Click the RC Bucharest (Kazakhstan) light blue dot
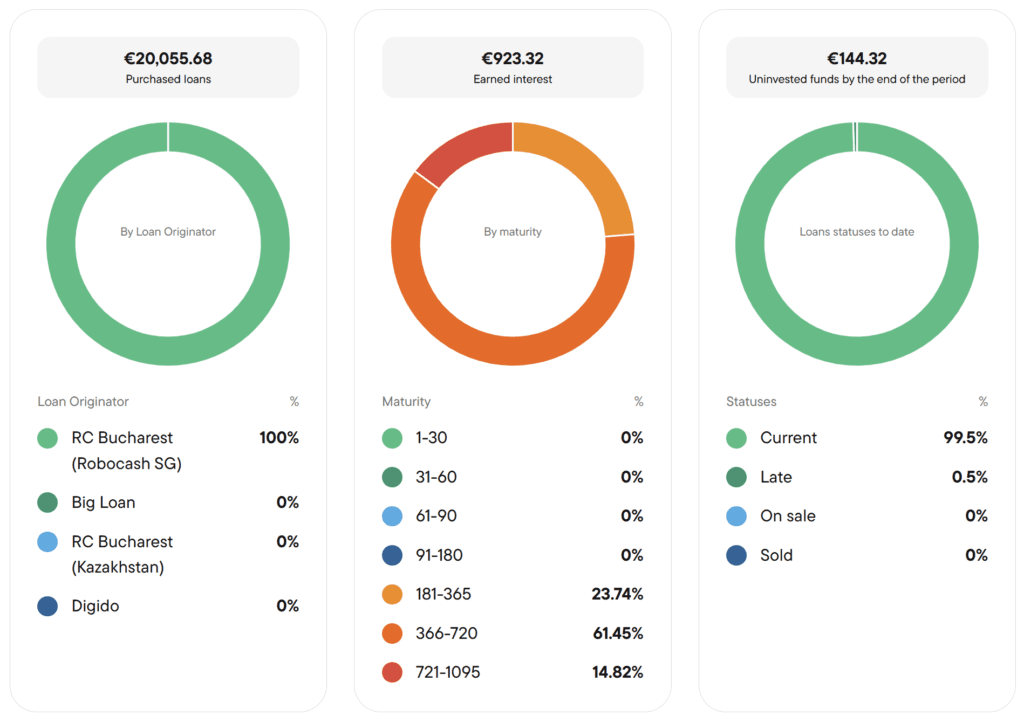This screenshot has height=716, width=1024. pyautogui.click(x=48, y=542)
